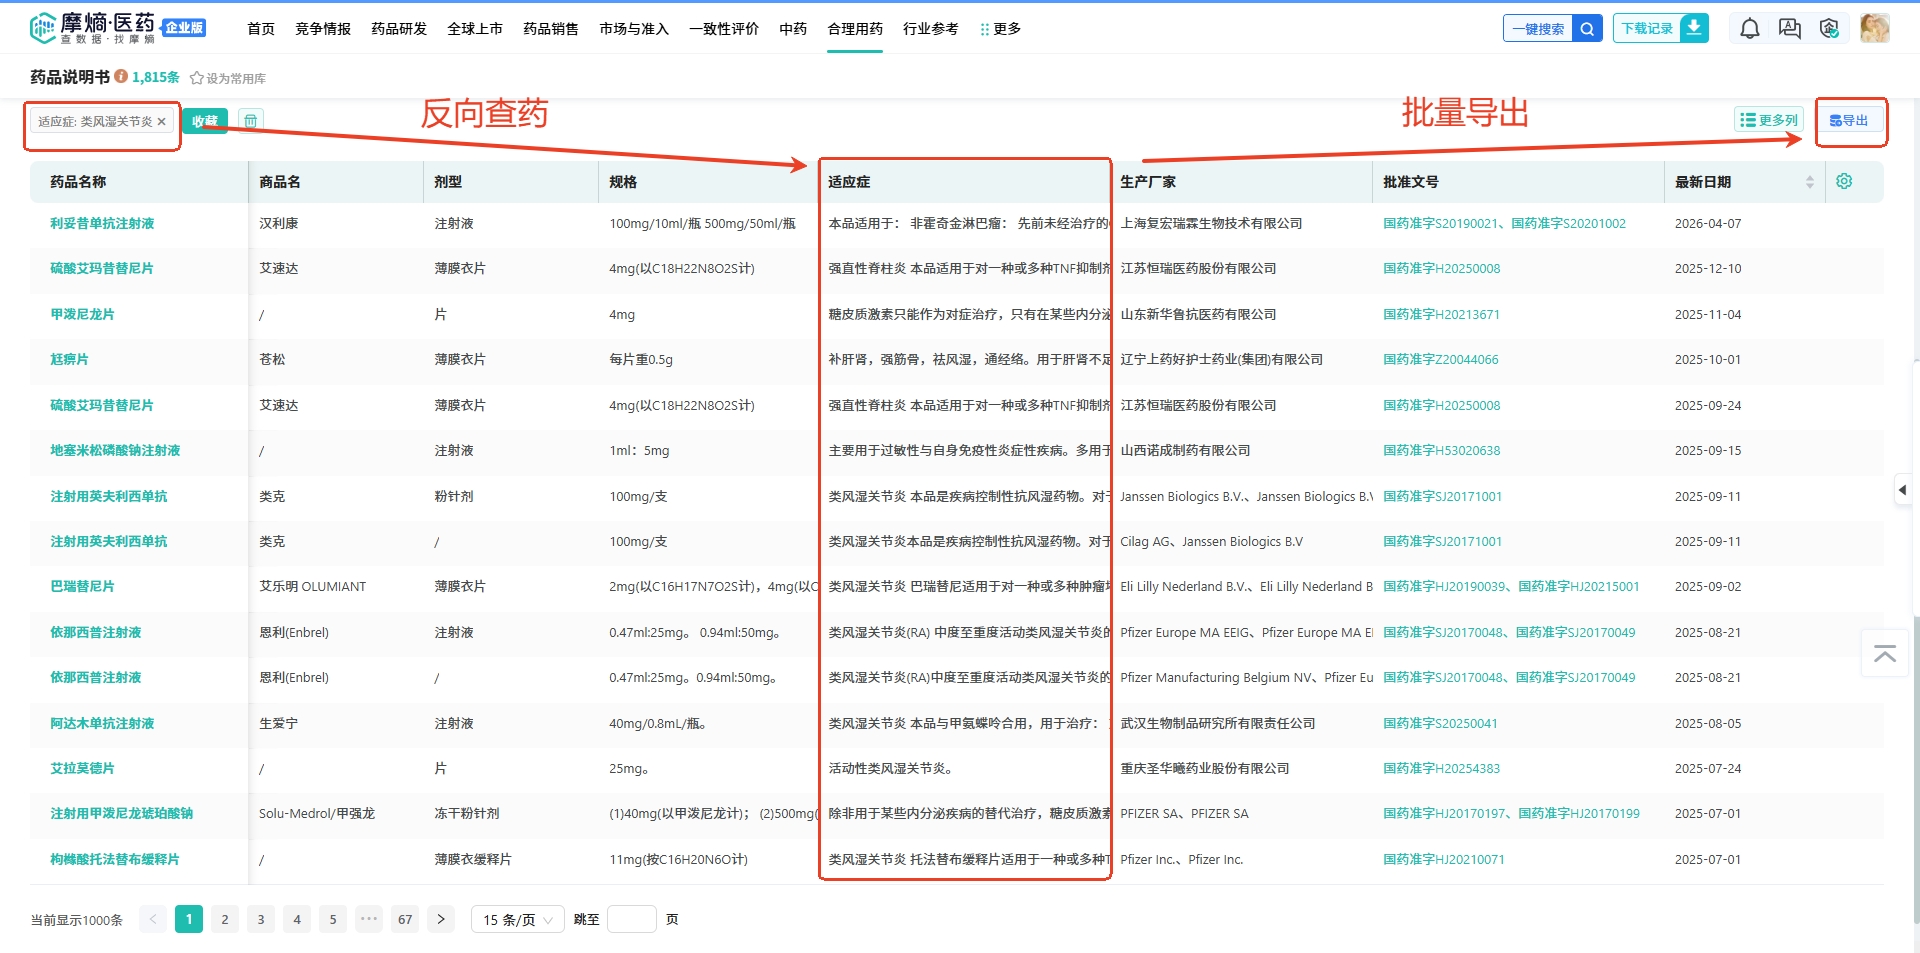Click the 一键搜索 button
This screenshot has width=1920, height=953.
1539,29
